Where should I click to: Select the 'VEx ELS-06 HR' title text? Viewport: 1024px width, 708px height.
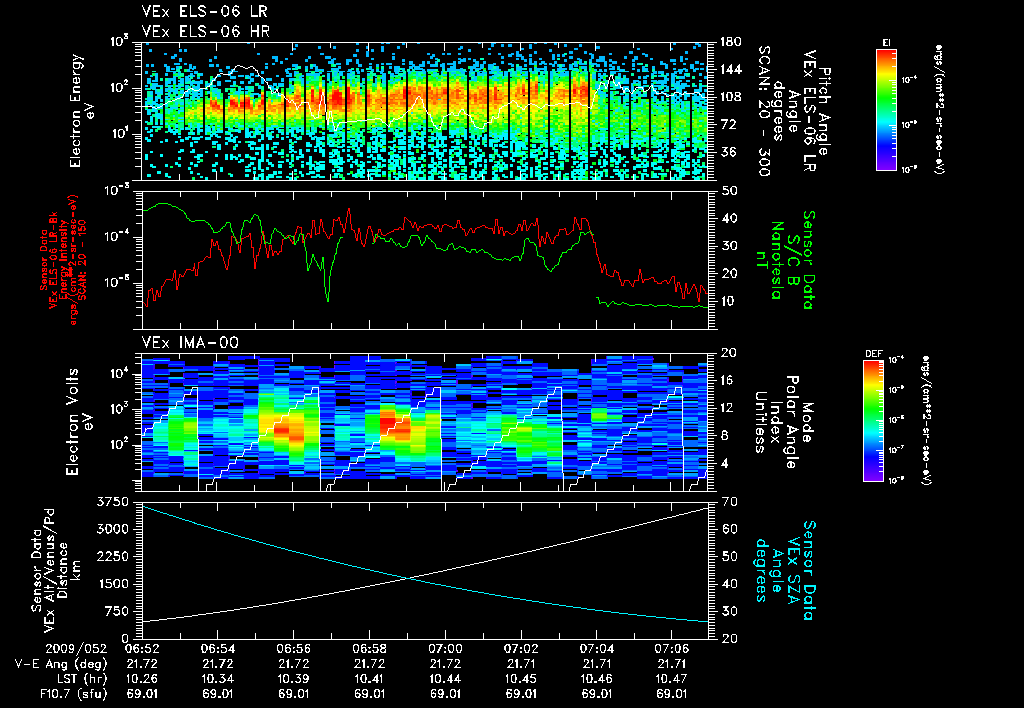205,31
